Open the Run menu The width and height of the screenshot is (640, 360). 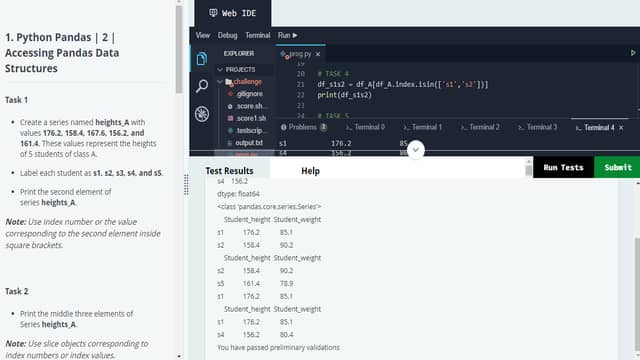tap(287, 36)
